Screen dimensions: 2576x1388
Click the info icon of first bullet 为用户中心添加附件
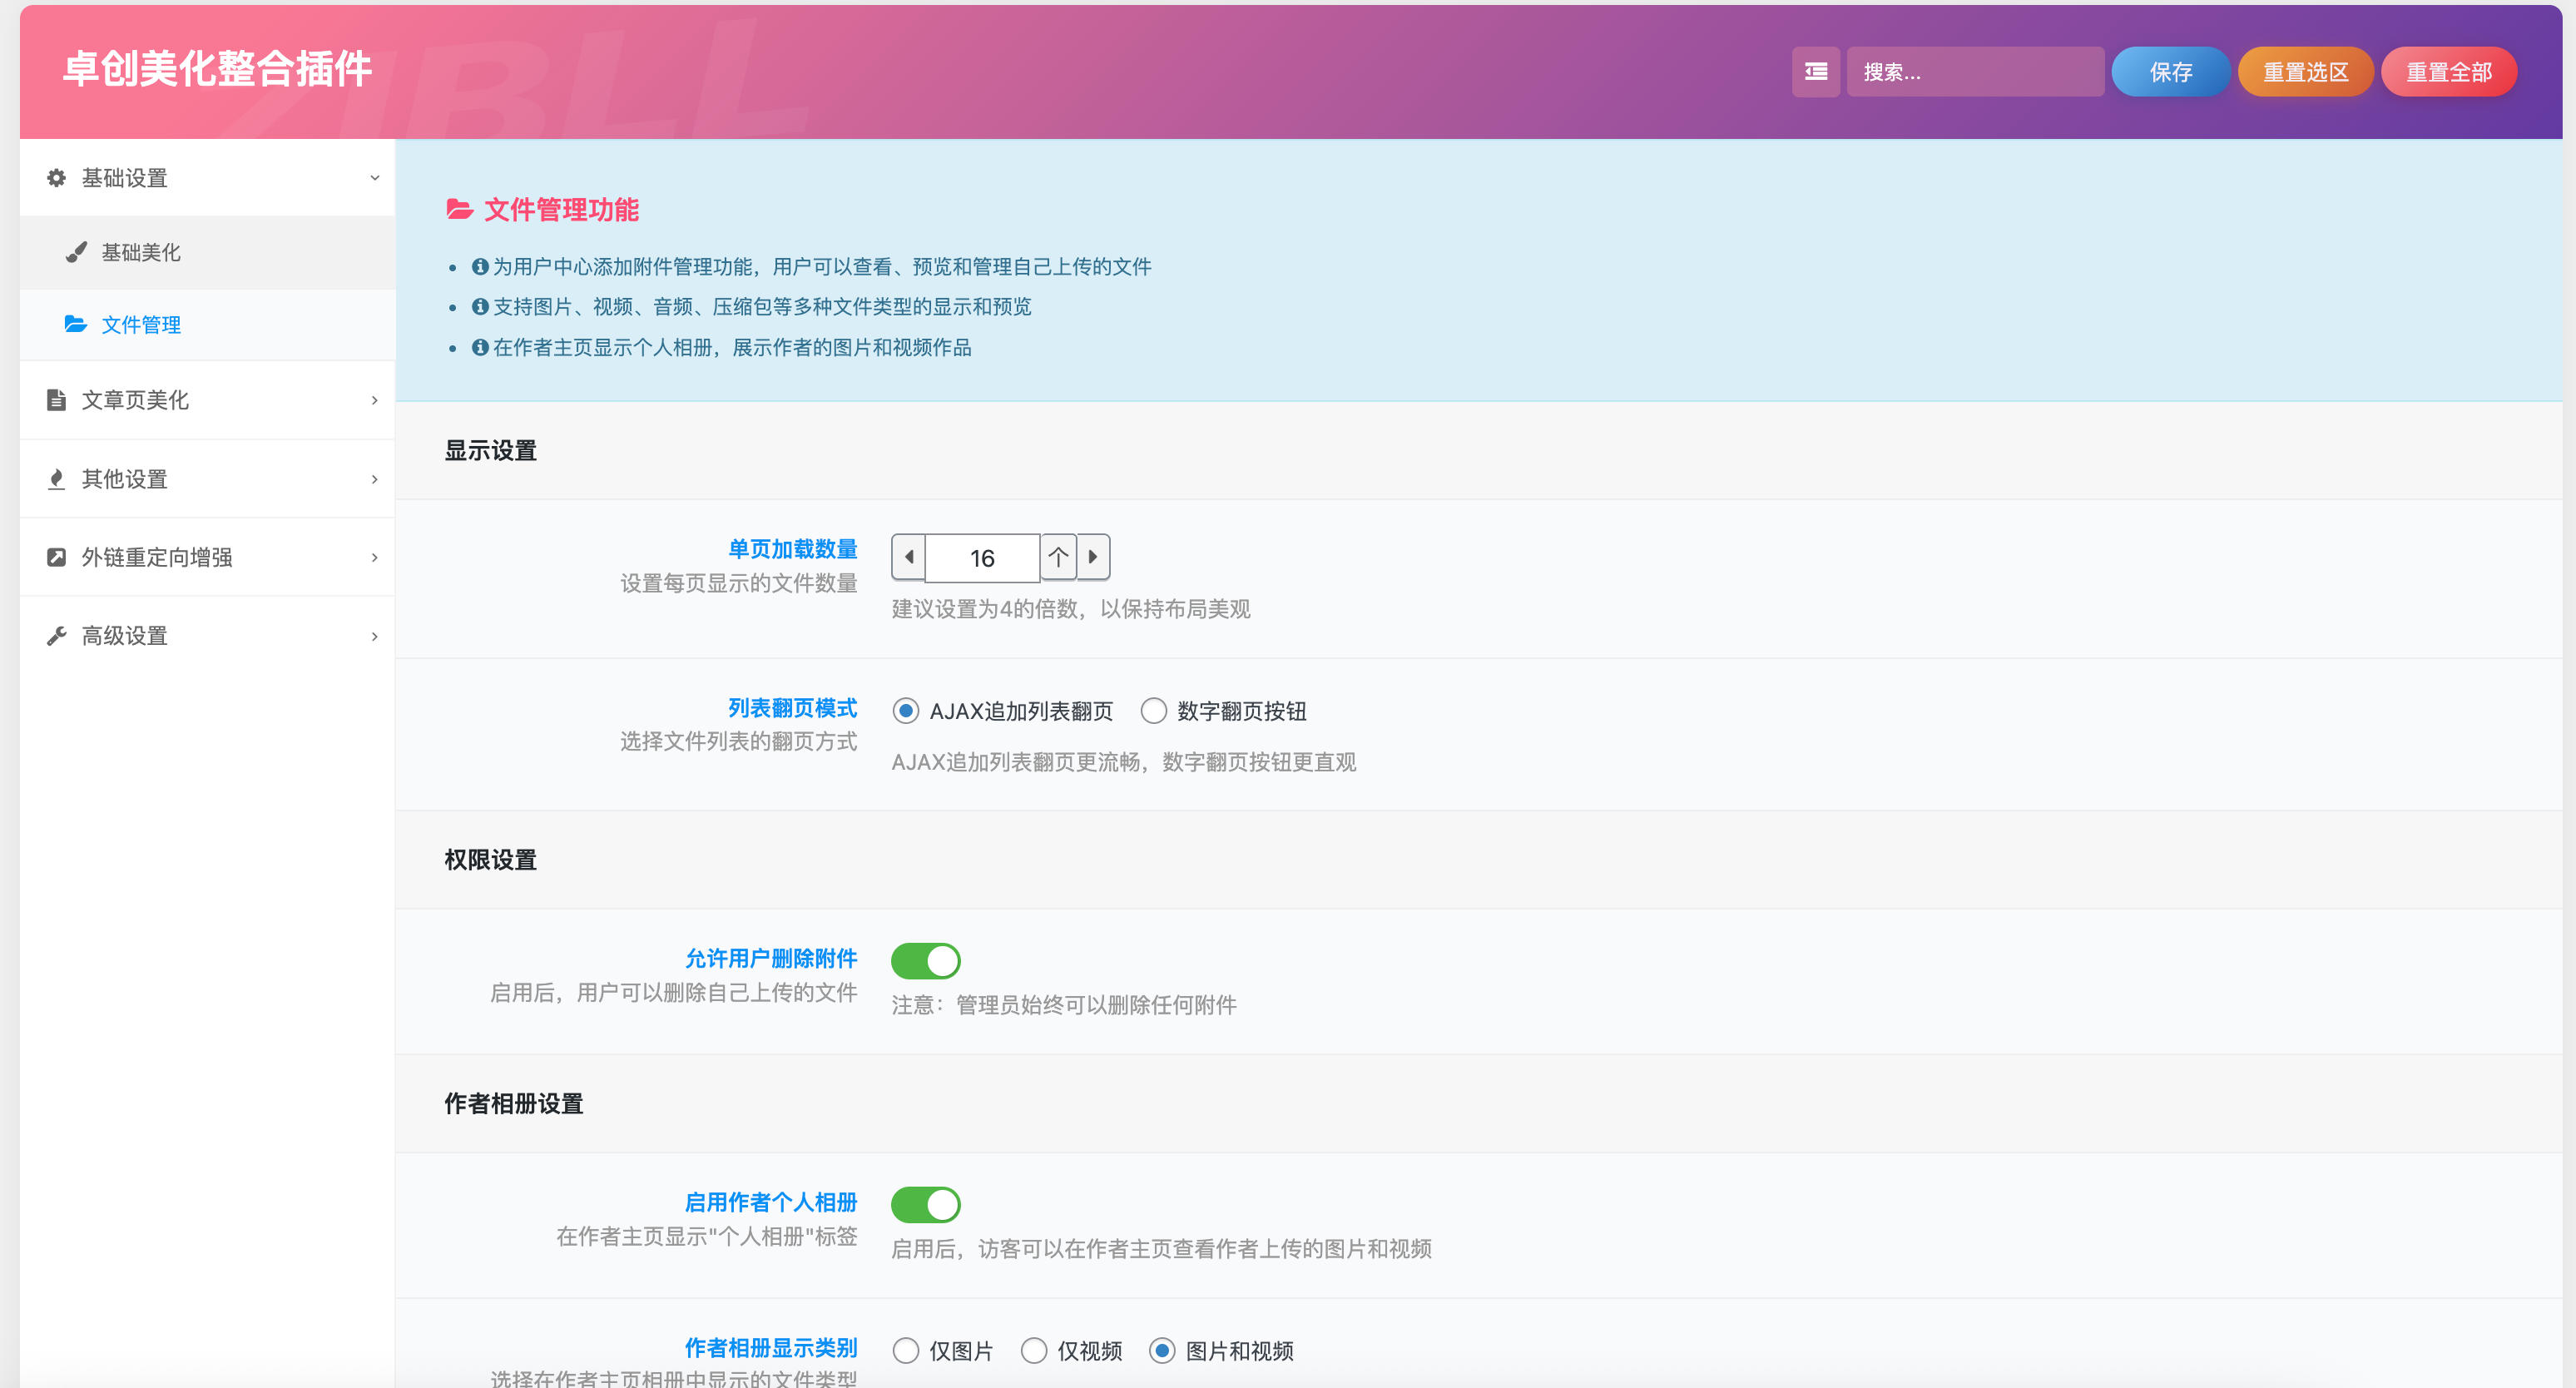click(x=480, y=267)
